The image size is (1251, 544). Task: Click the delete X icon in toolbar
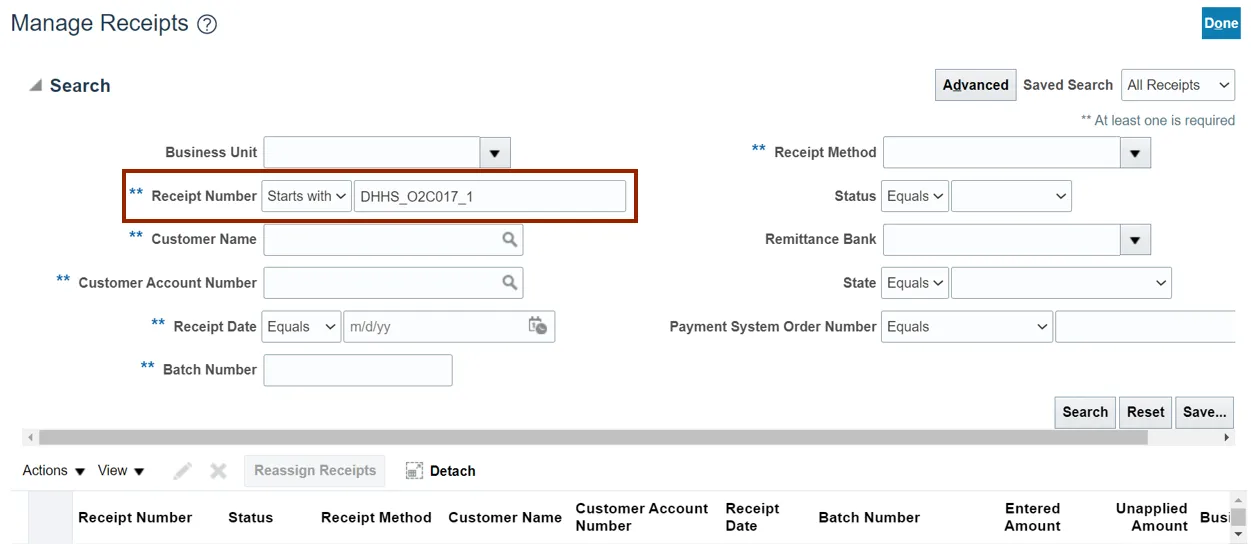pos(218,471)
